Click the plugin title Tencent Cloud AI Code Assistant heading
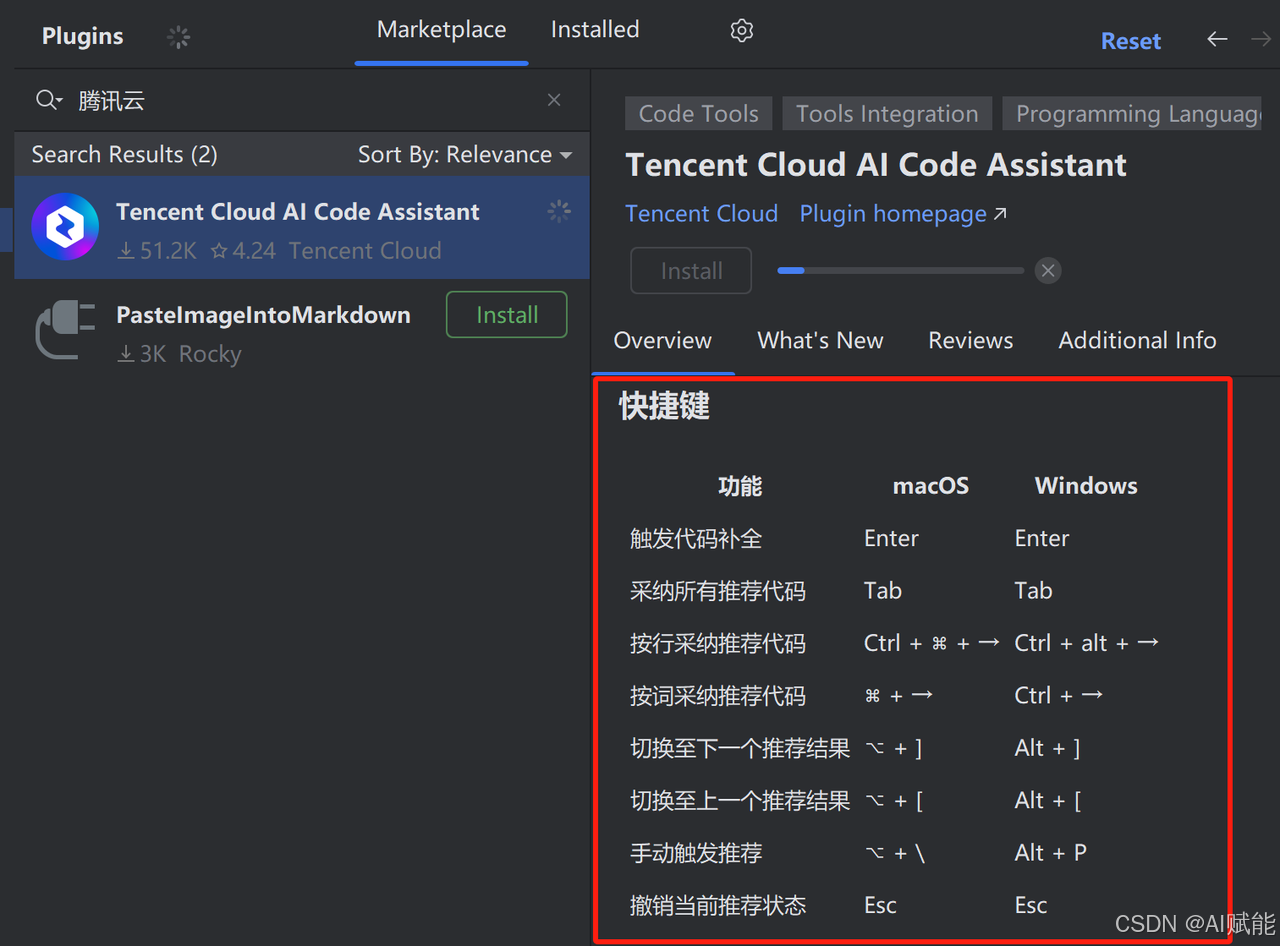The image size is (1280, 946). pos(876,165)
